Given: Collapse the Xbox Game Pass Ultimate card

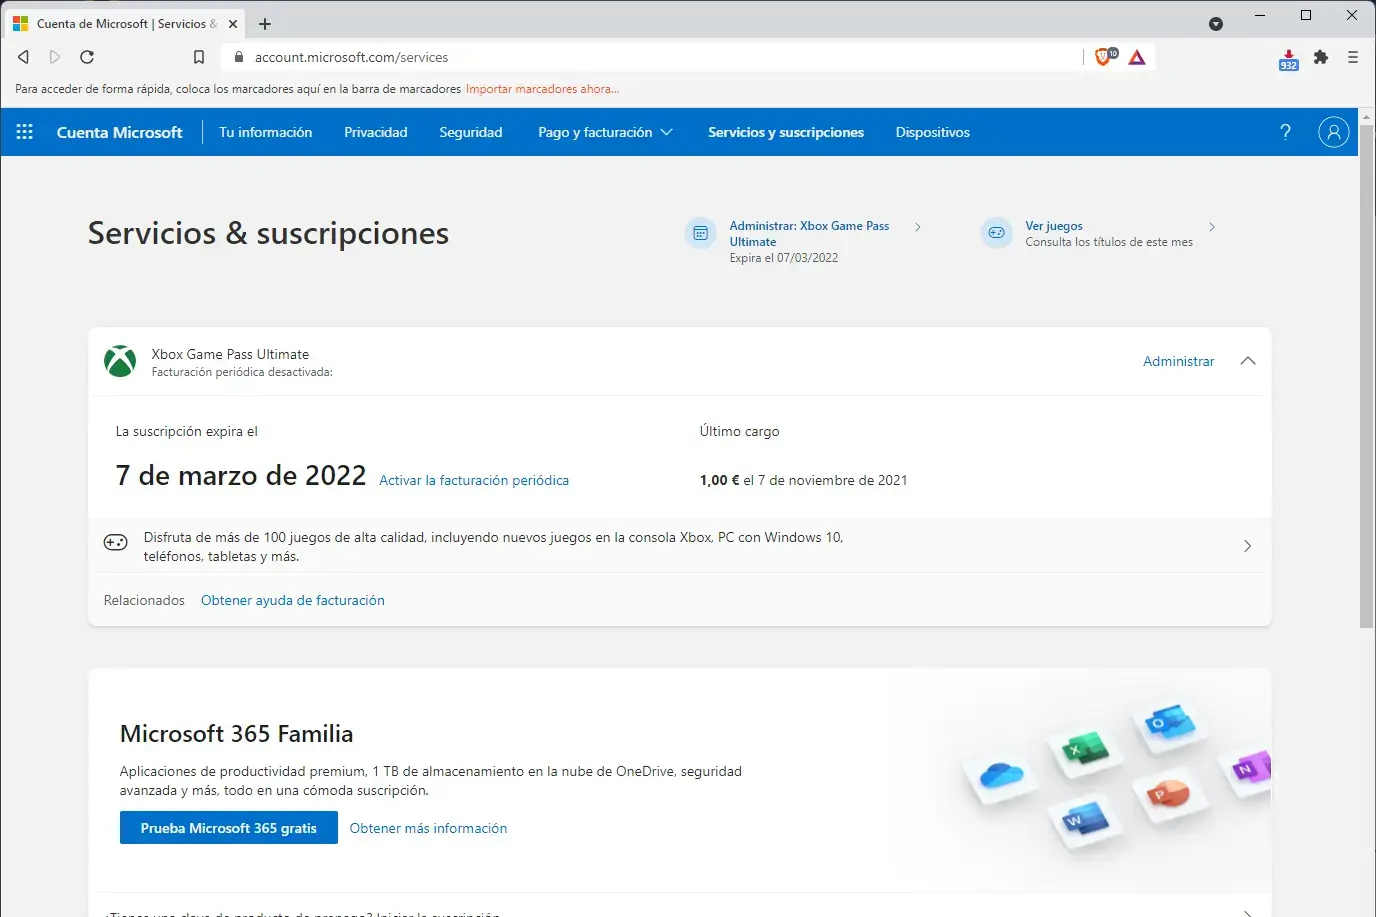Looking at the screenshot, I should coord(1248,361).
